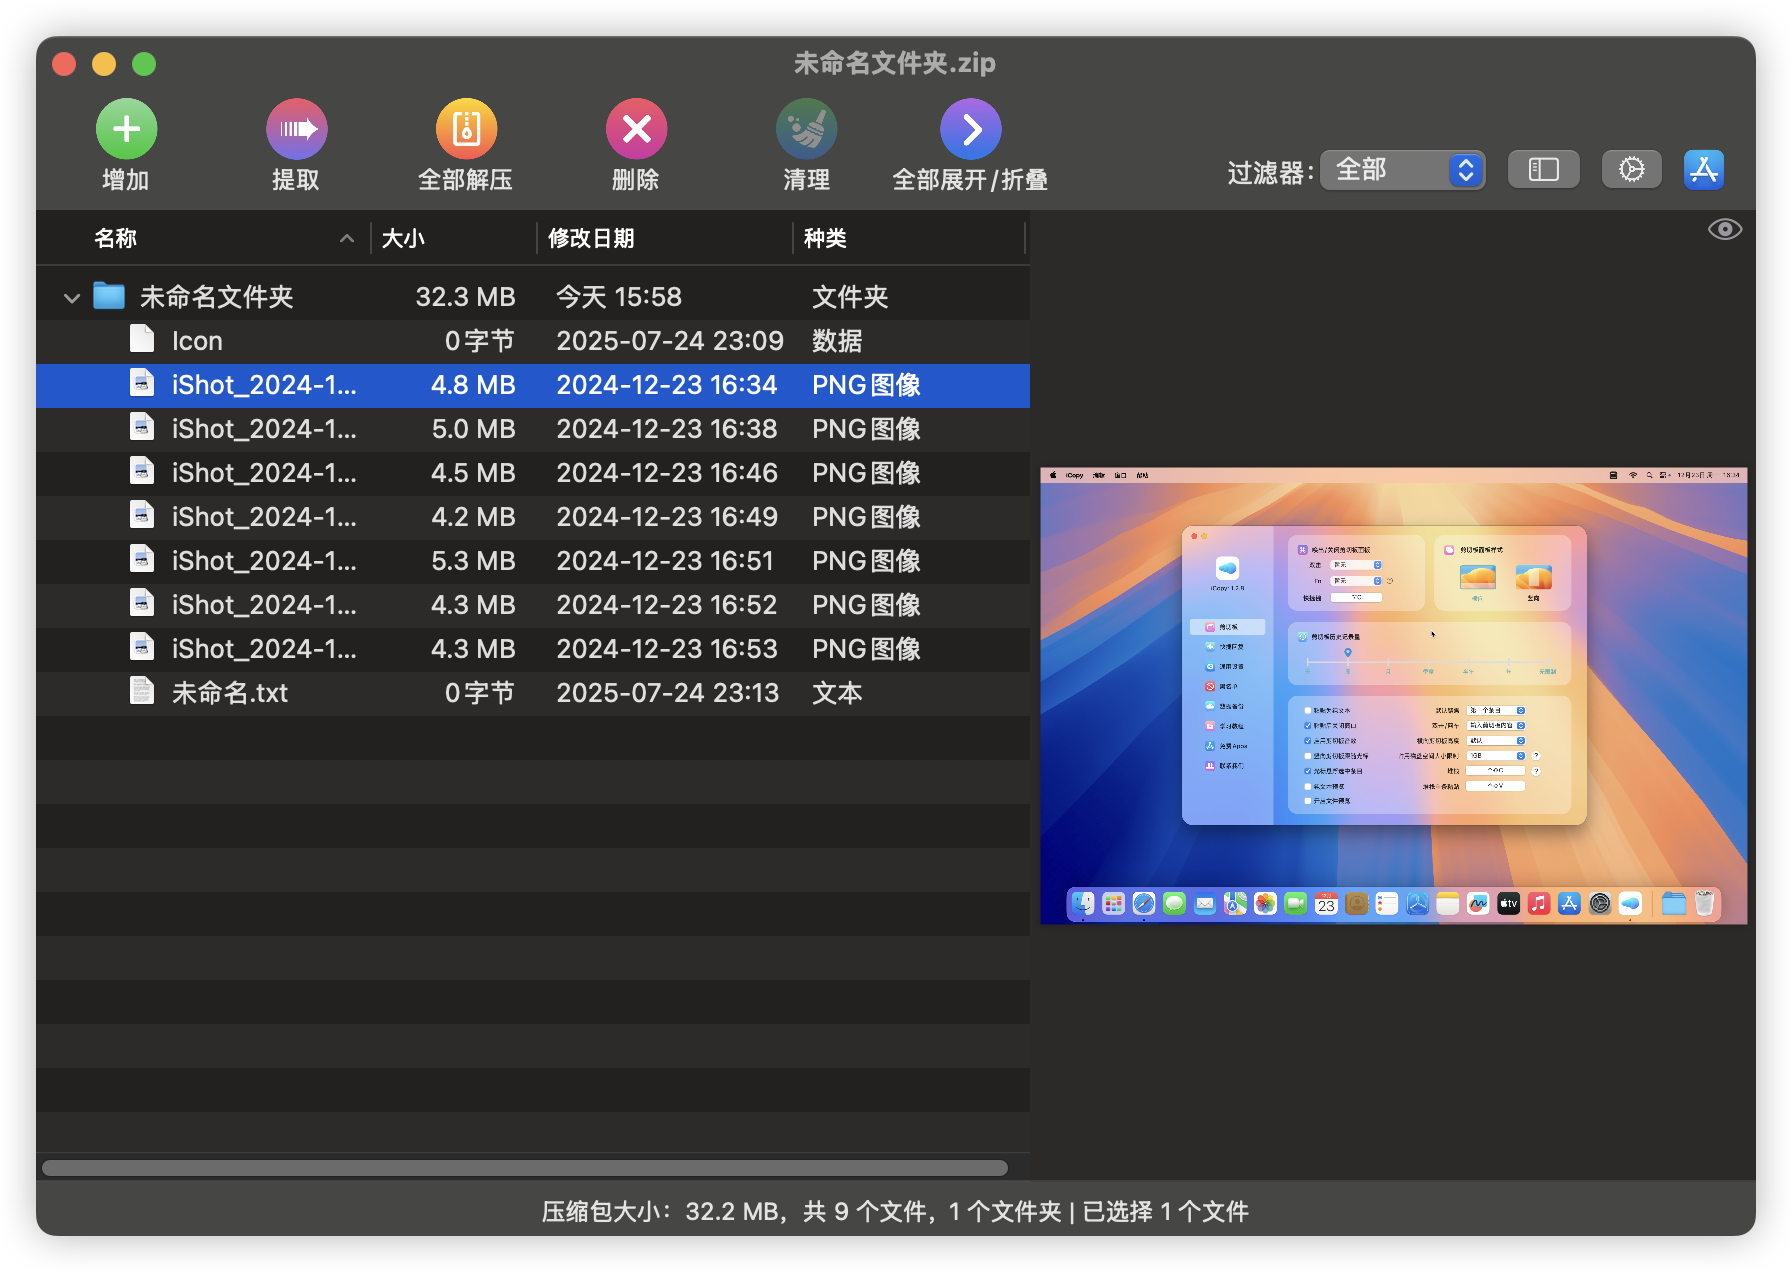Open the settings gear button
The width and height of the screenshot is (1792, 1272).
click(1631, 170)
